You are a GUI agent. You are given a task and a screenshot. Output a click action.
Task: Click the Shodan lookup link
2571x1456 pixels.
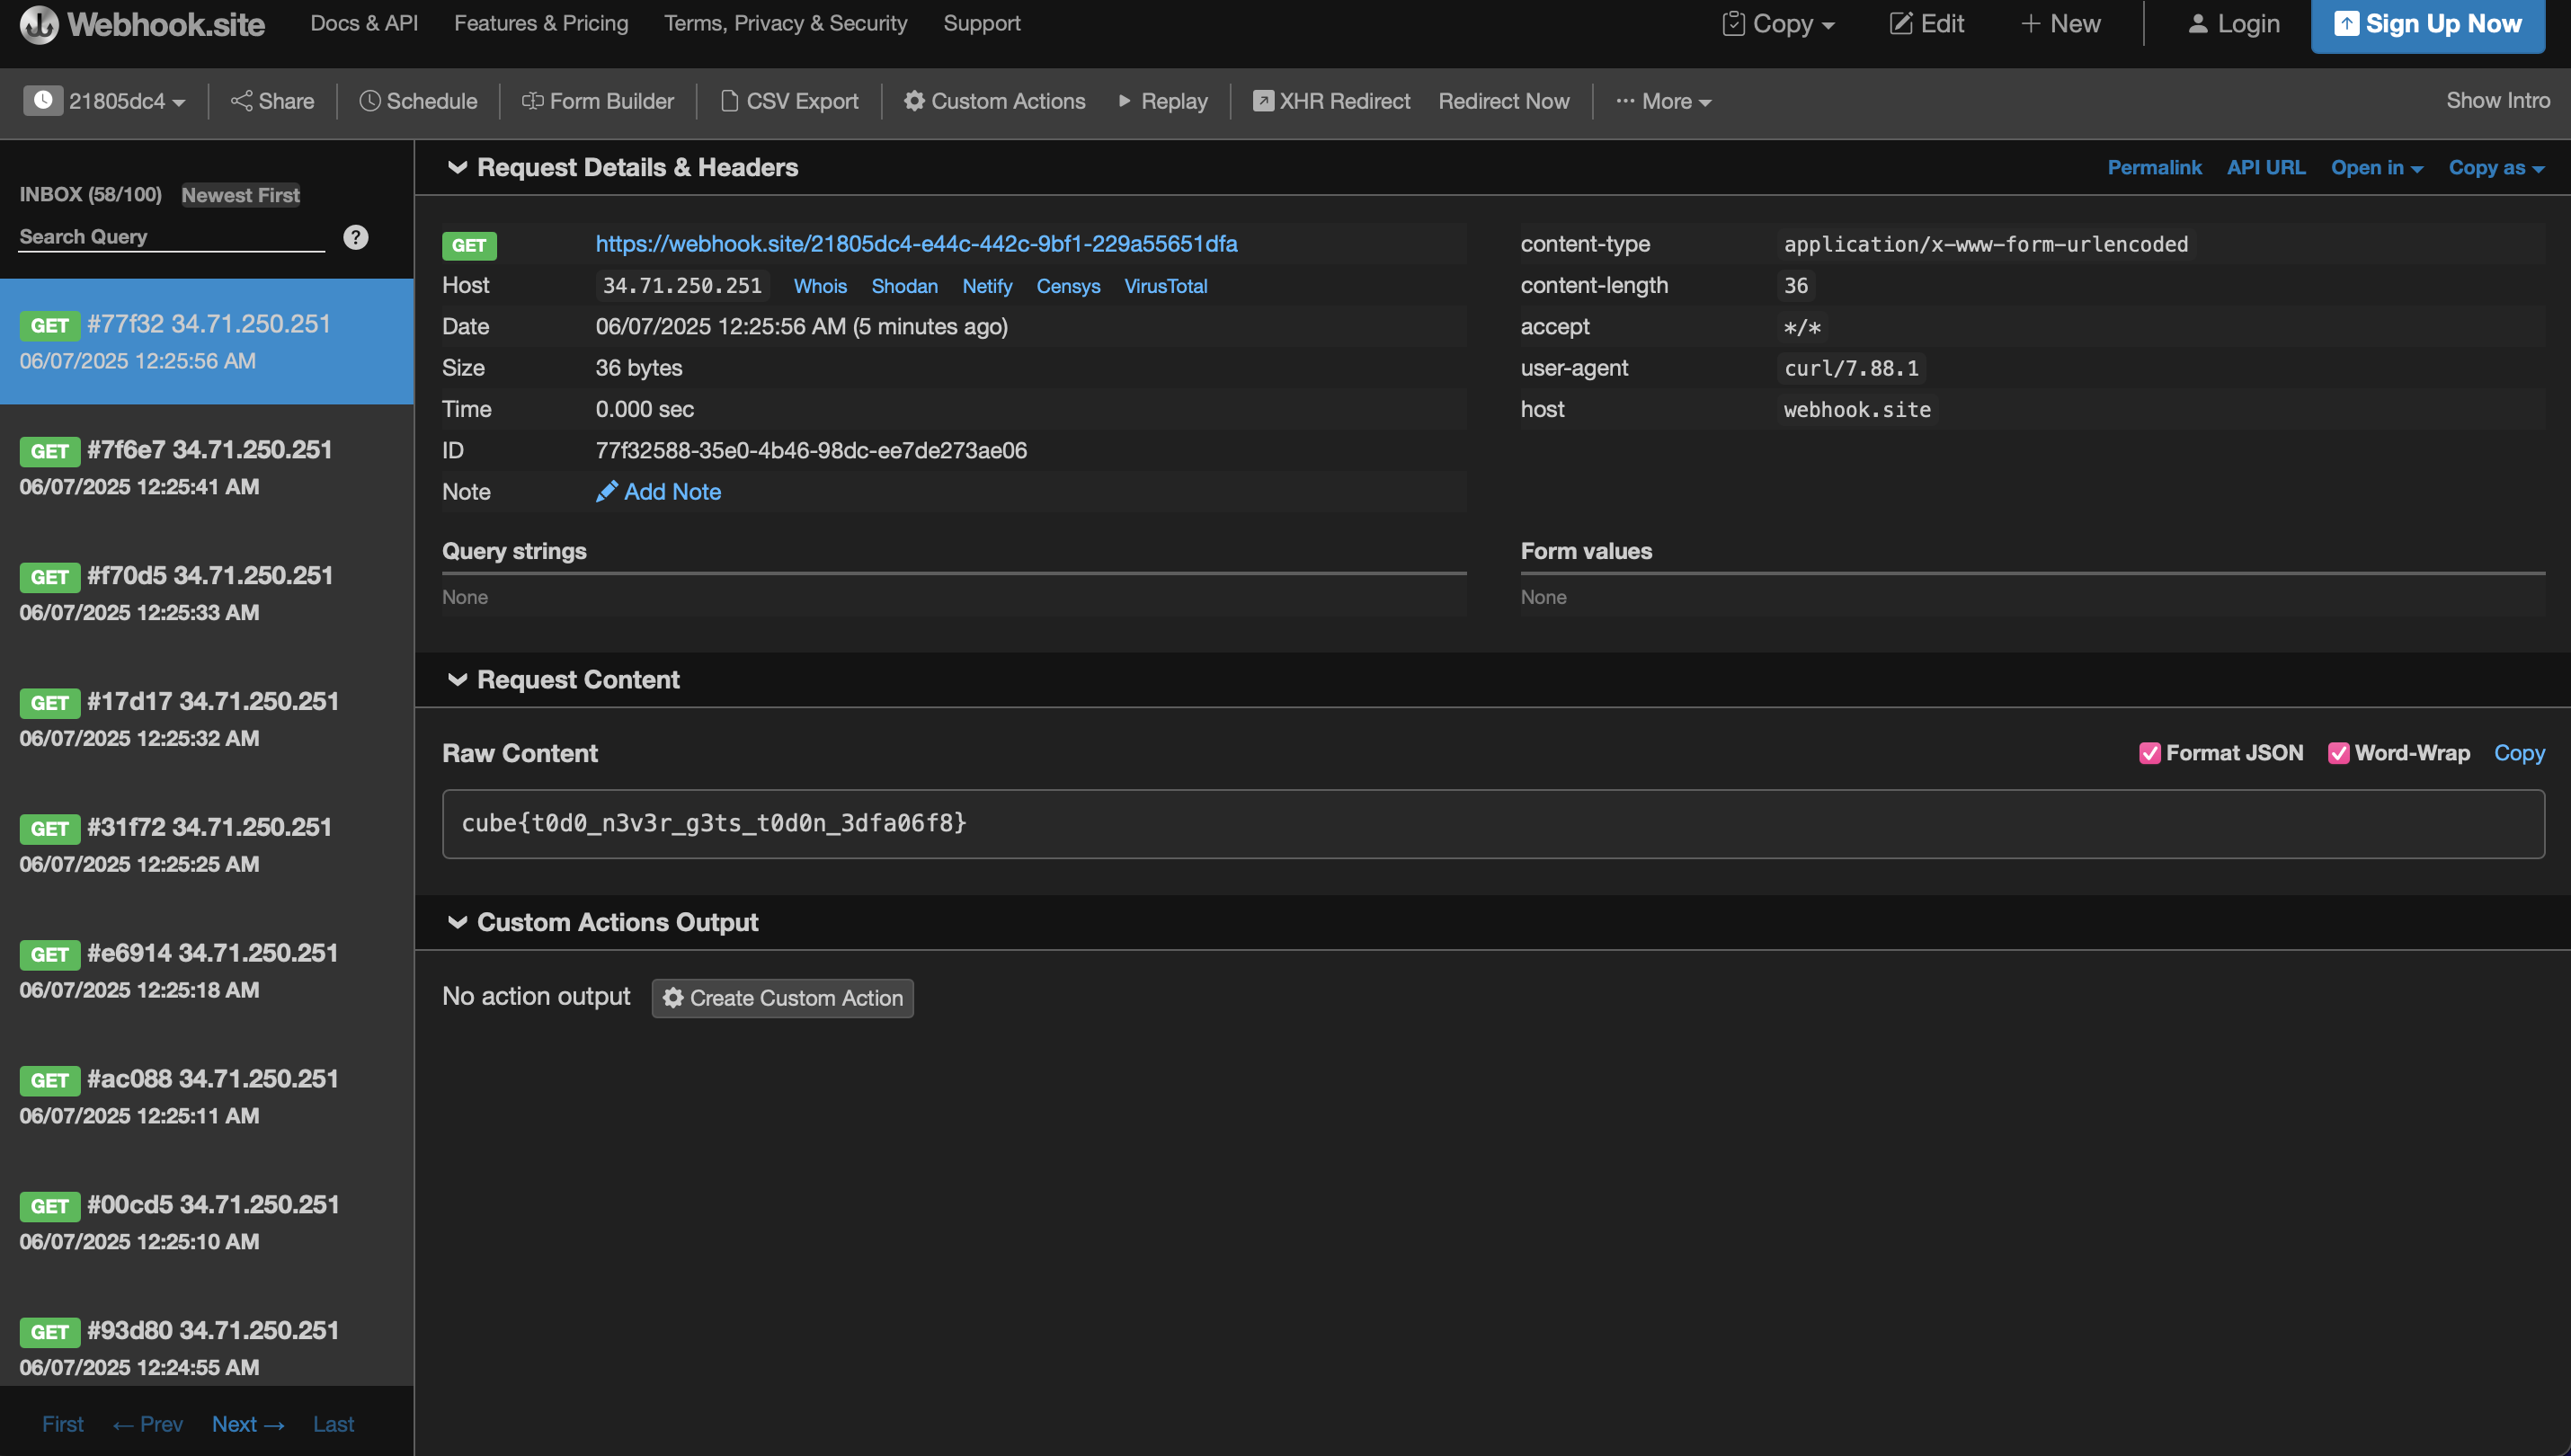(x=904, y=286)
